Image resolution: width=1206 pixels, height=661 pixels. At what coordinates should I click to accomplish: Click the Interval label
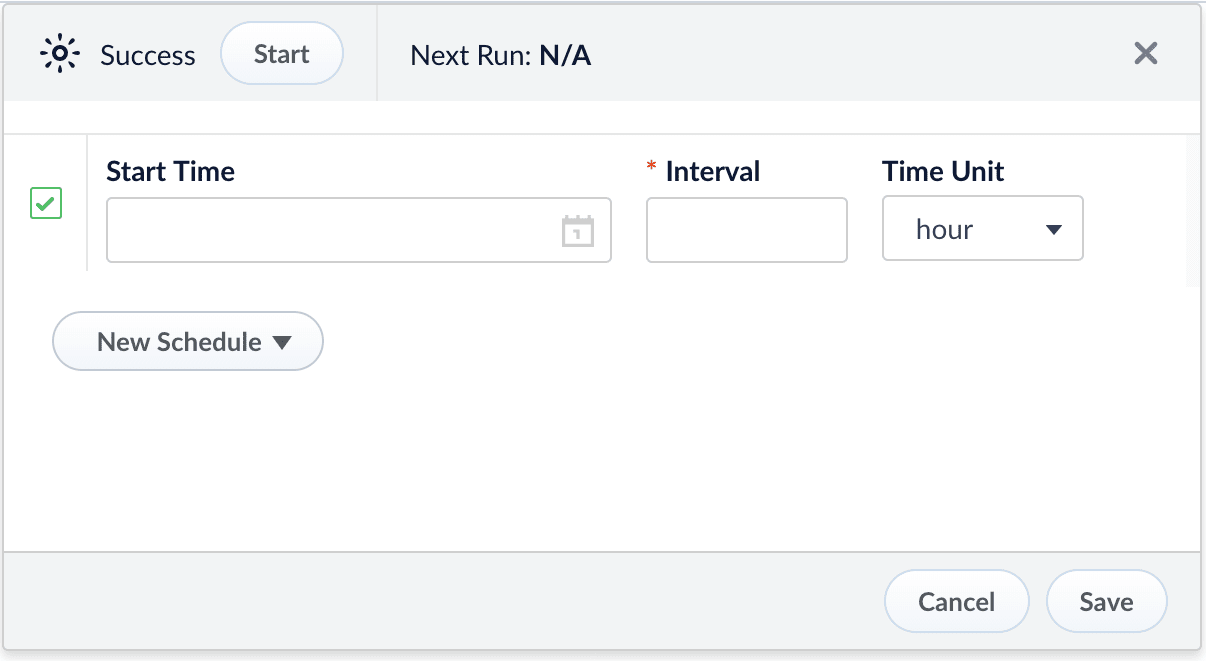[711, 171]
